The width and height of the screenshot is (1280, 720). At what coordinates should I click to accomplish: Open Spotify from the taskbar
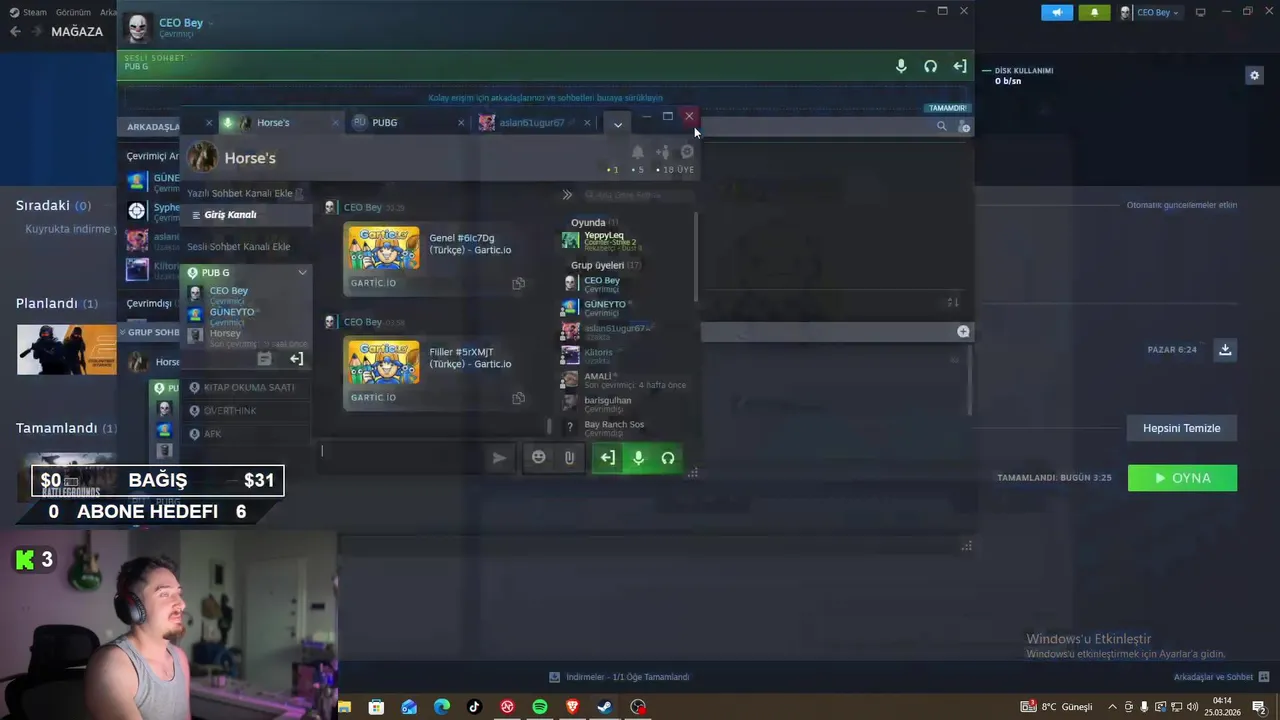tap(540, 707)
